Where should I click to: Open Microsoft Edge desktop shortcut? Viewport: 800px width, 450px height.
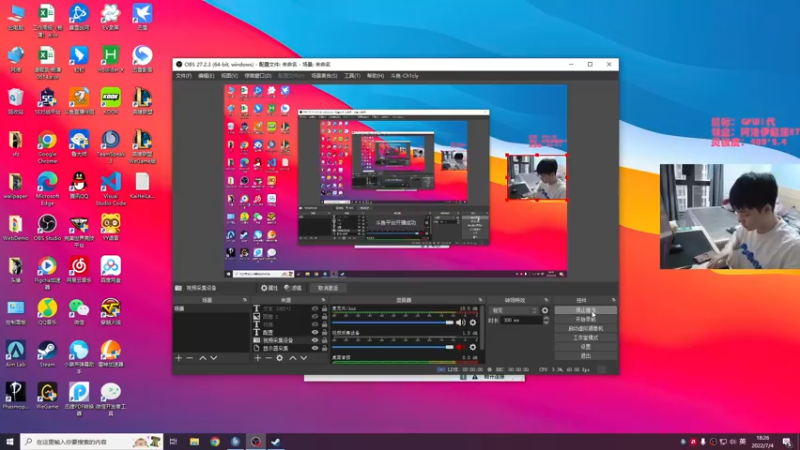click(x=47, y=189)
